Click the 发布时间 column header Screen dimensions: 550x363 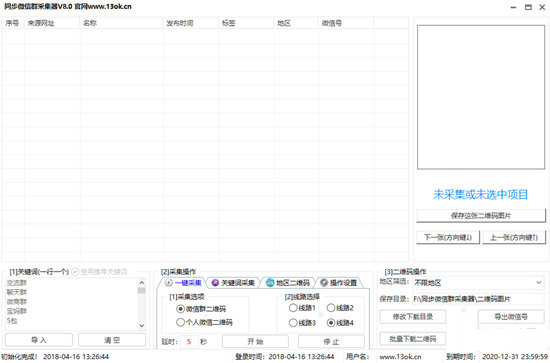(191, 23)
